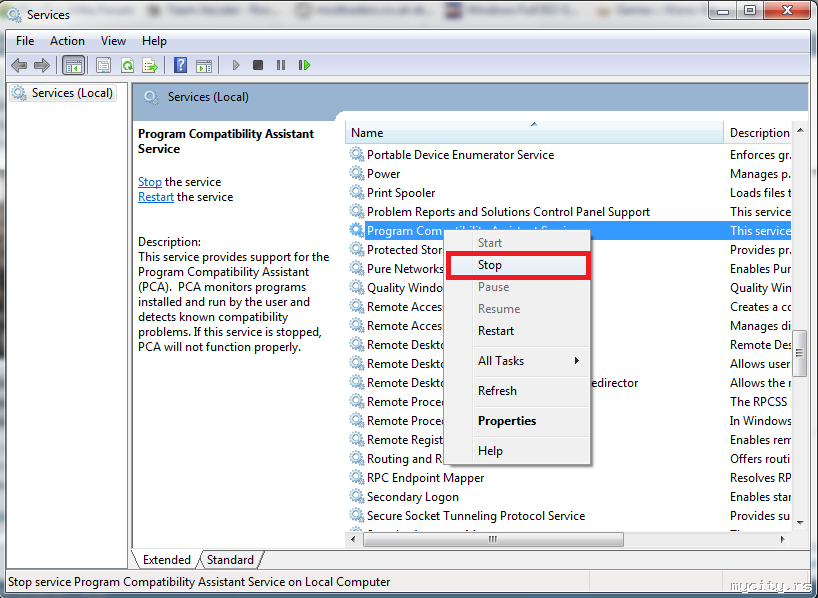Click the gear icon beside Print Spooler
The image size is (818, 598).
357,192
